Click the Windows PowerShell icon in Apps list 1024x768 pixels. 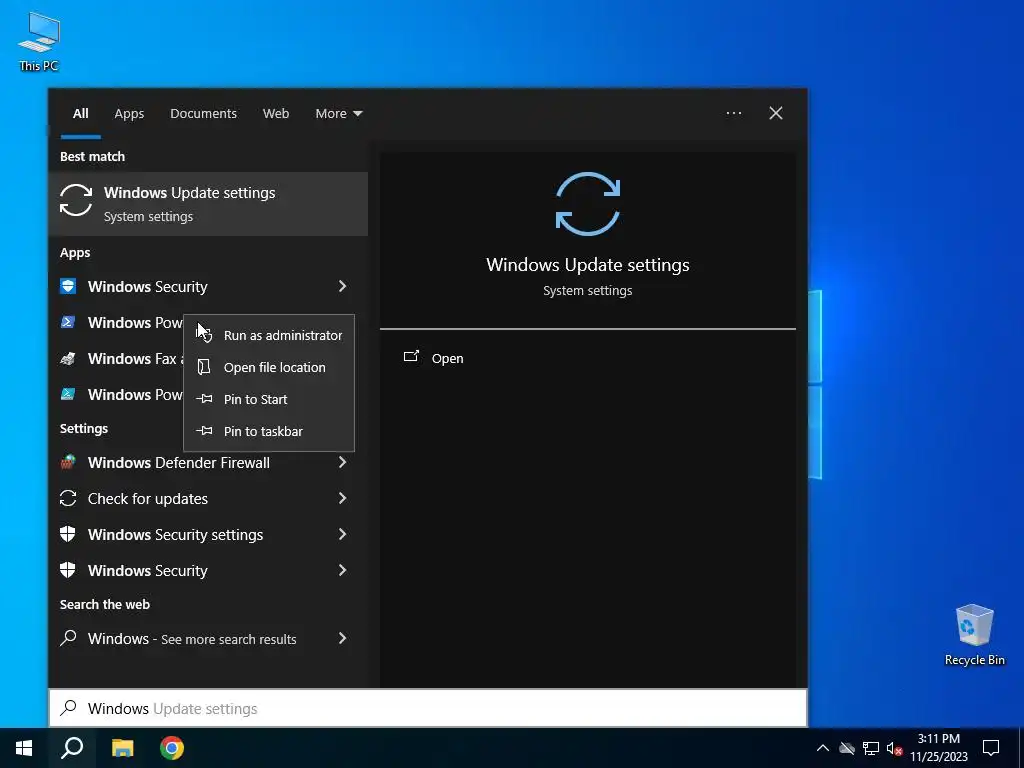click(x=68, y=322)
